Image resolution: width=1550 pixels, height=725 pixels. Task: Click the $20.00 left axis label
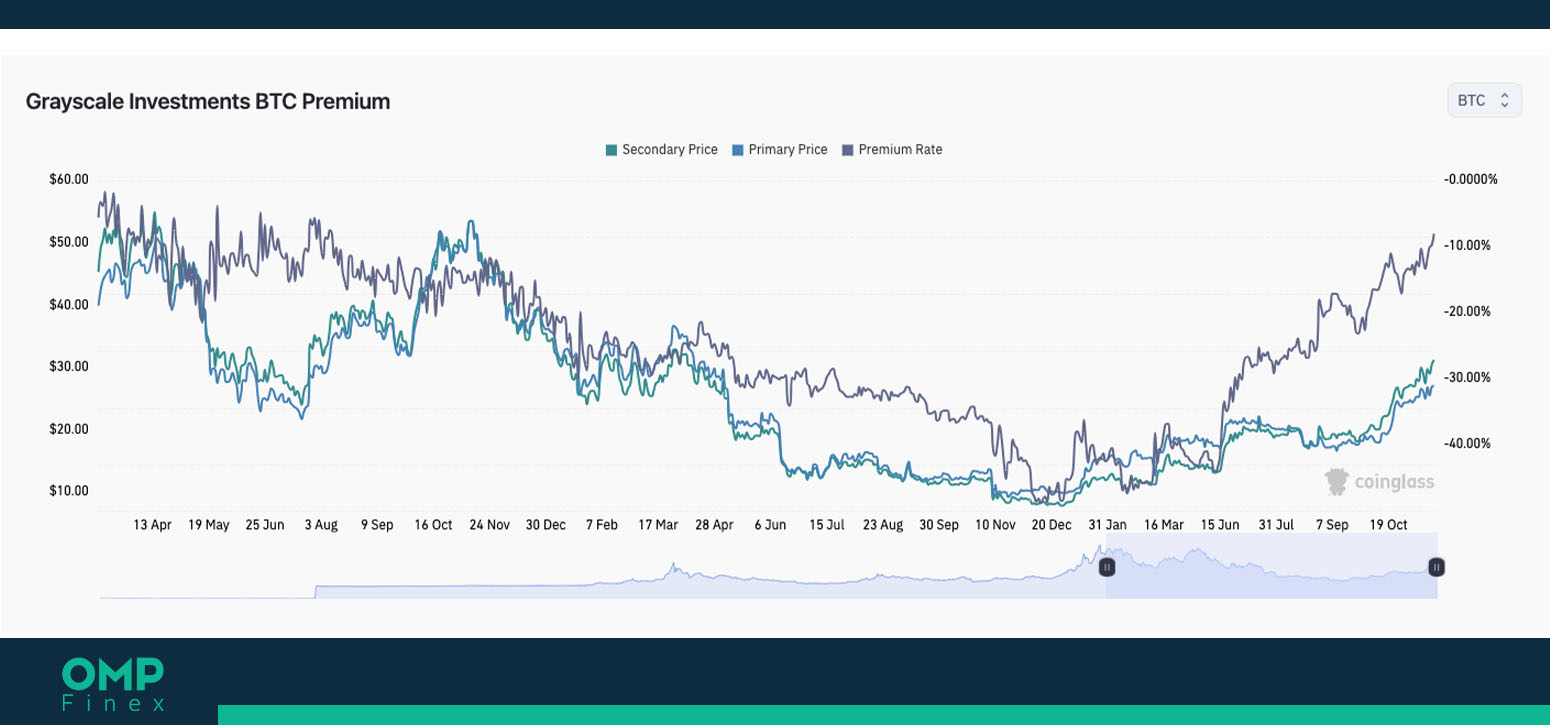pos(69,428)
